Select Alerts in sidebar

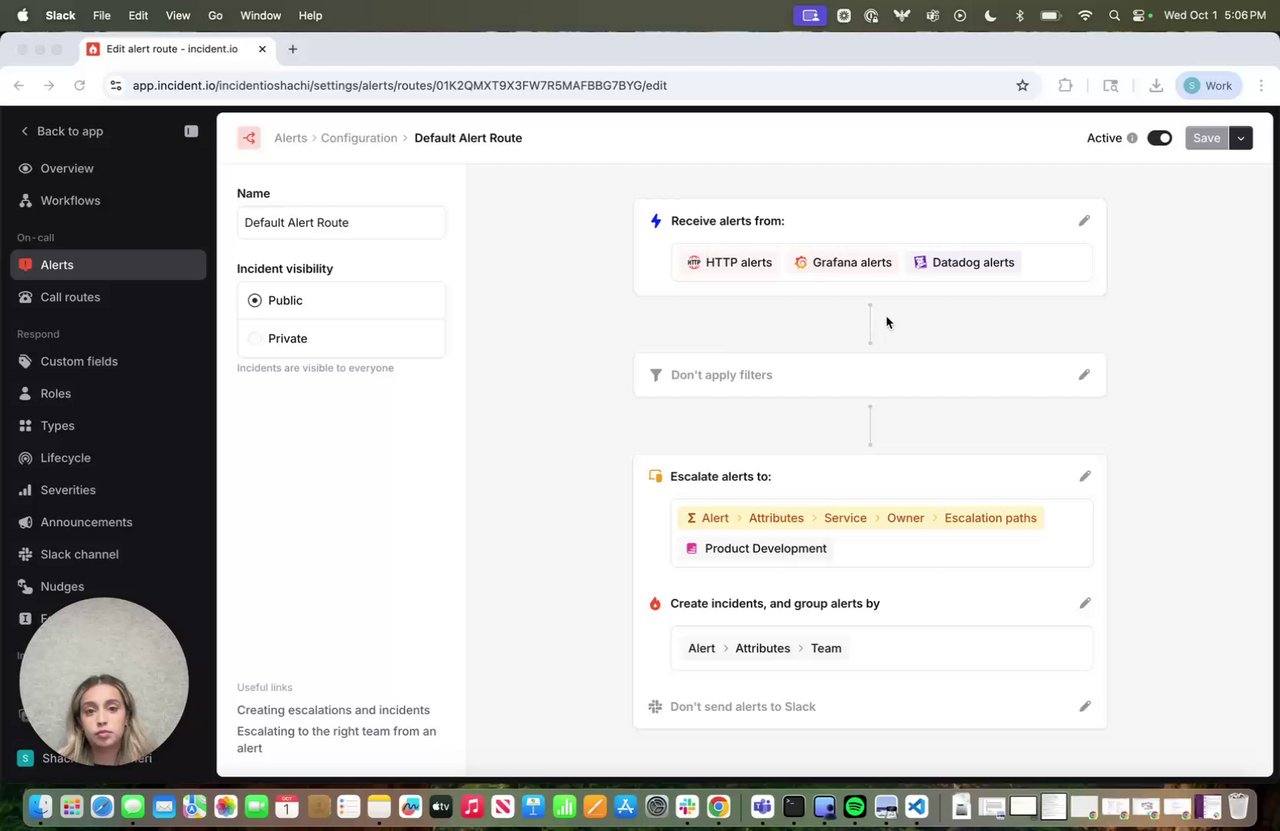108,265
